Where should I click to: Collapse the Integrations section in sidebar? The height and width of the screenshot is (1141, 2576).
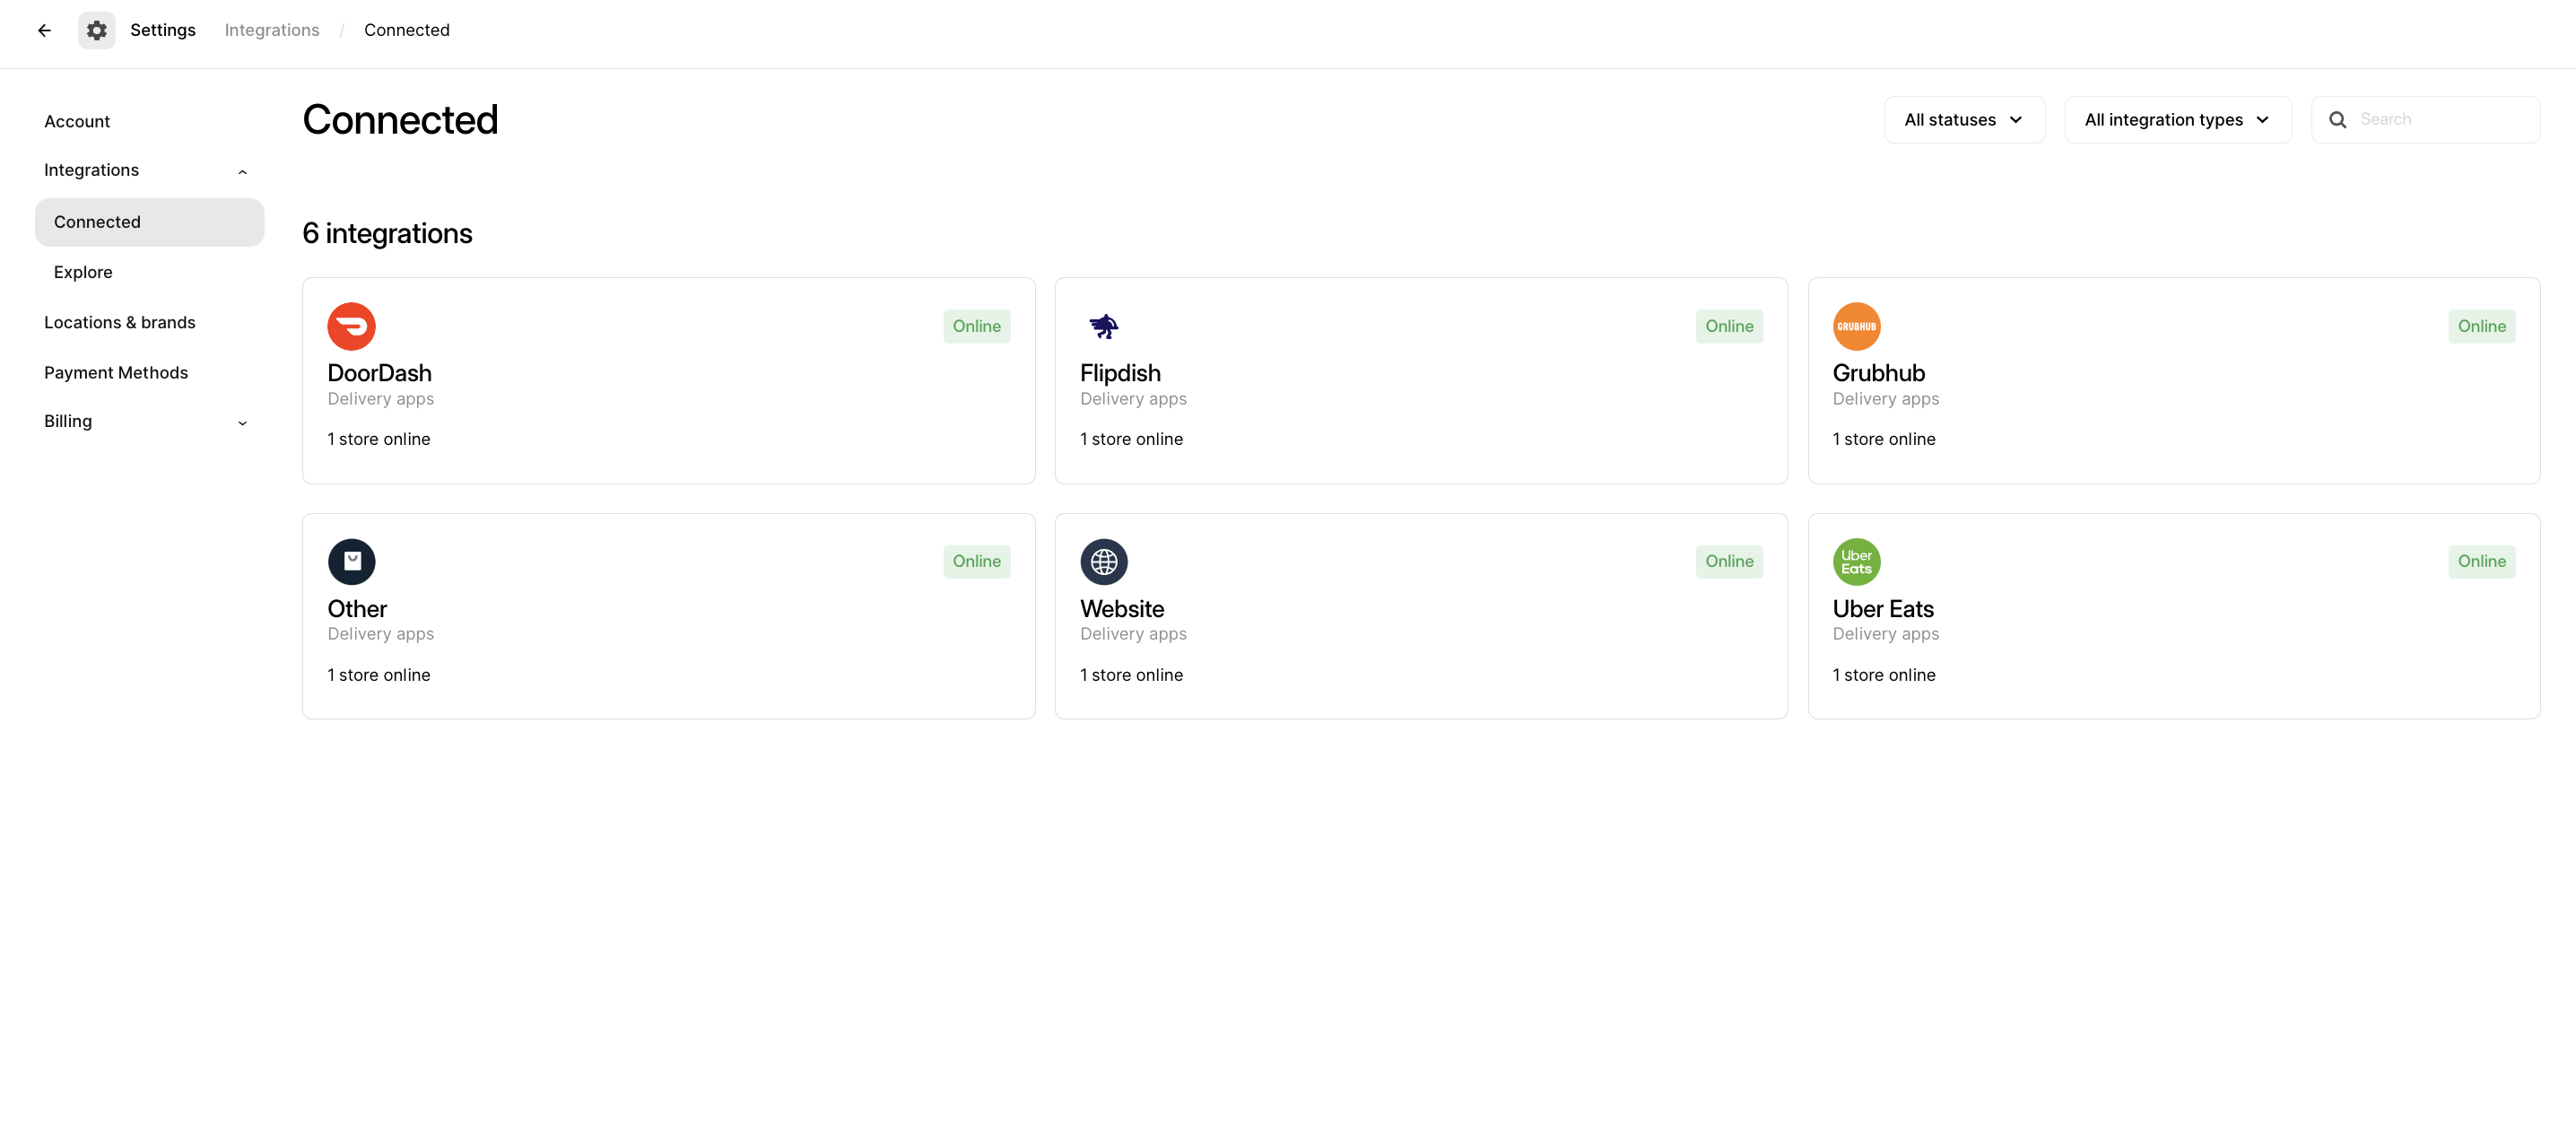tap(242, 170)
